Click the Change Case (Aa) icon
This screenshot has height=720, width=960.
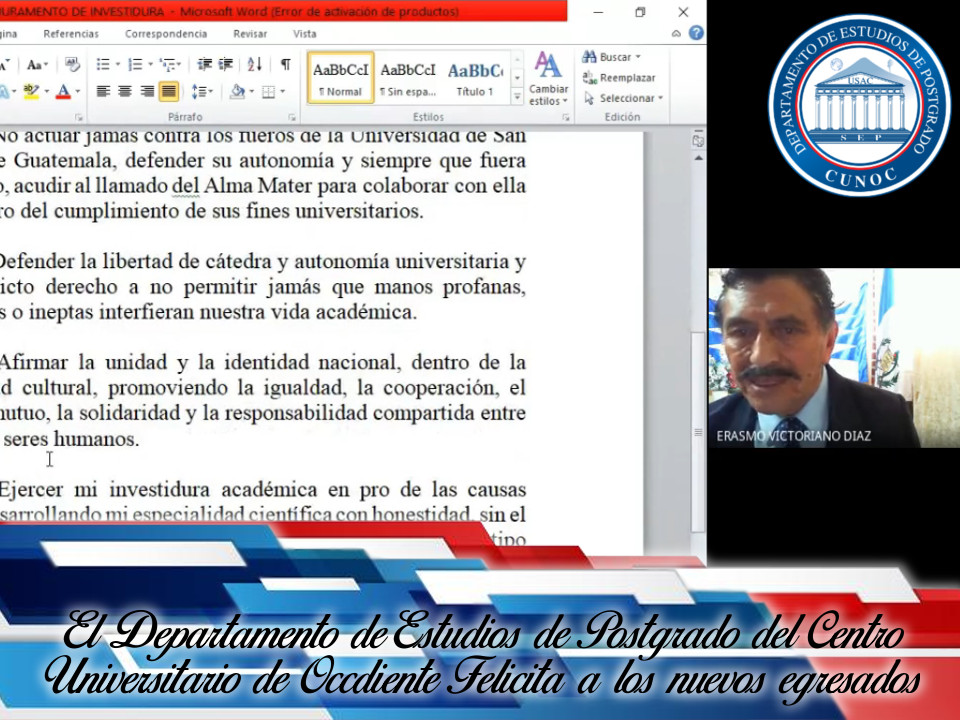point(35,65)
